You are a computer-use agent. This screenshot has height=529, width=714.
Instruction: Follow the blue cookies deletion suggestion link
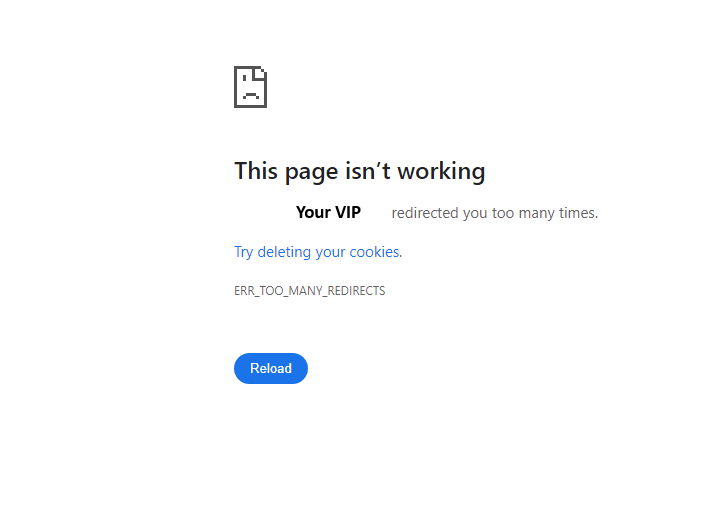pos(318,252)
